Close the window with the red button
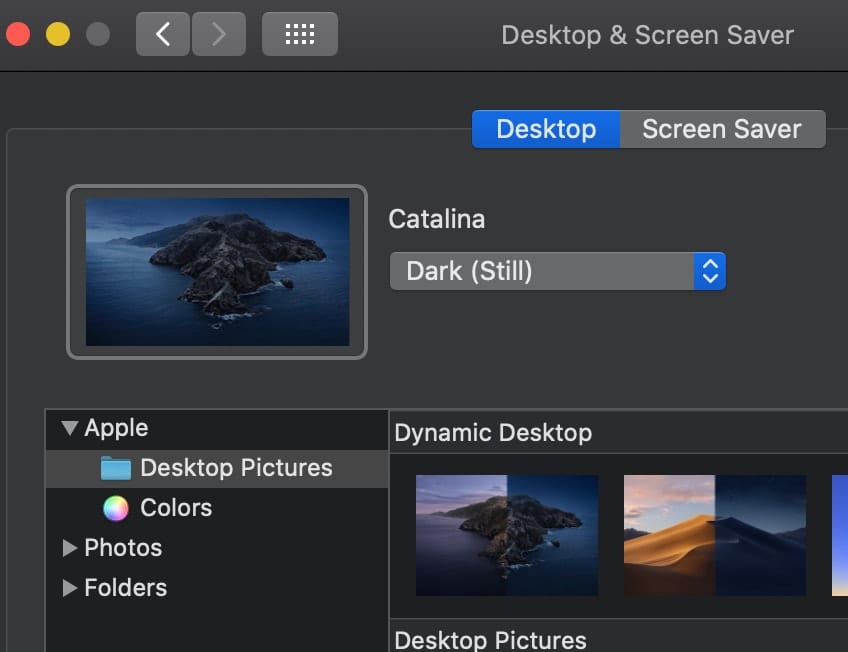Image resolution: width=848 pixels, height=652 pixels. [x=18, y=35]
